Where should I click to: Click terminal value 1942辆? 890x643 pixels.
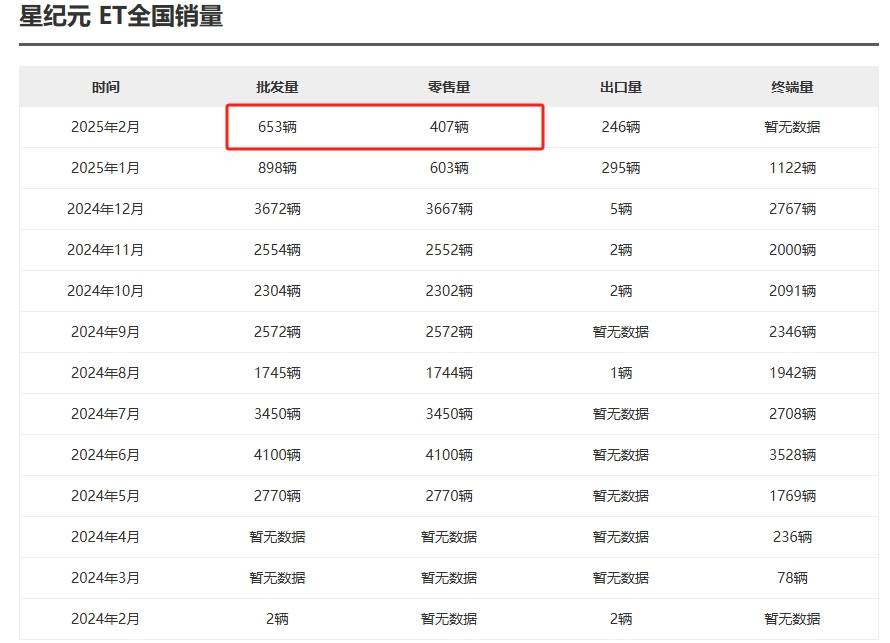[792, 373]
